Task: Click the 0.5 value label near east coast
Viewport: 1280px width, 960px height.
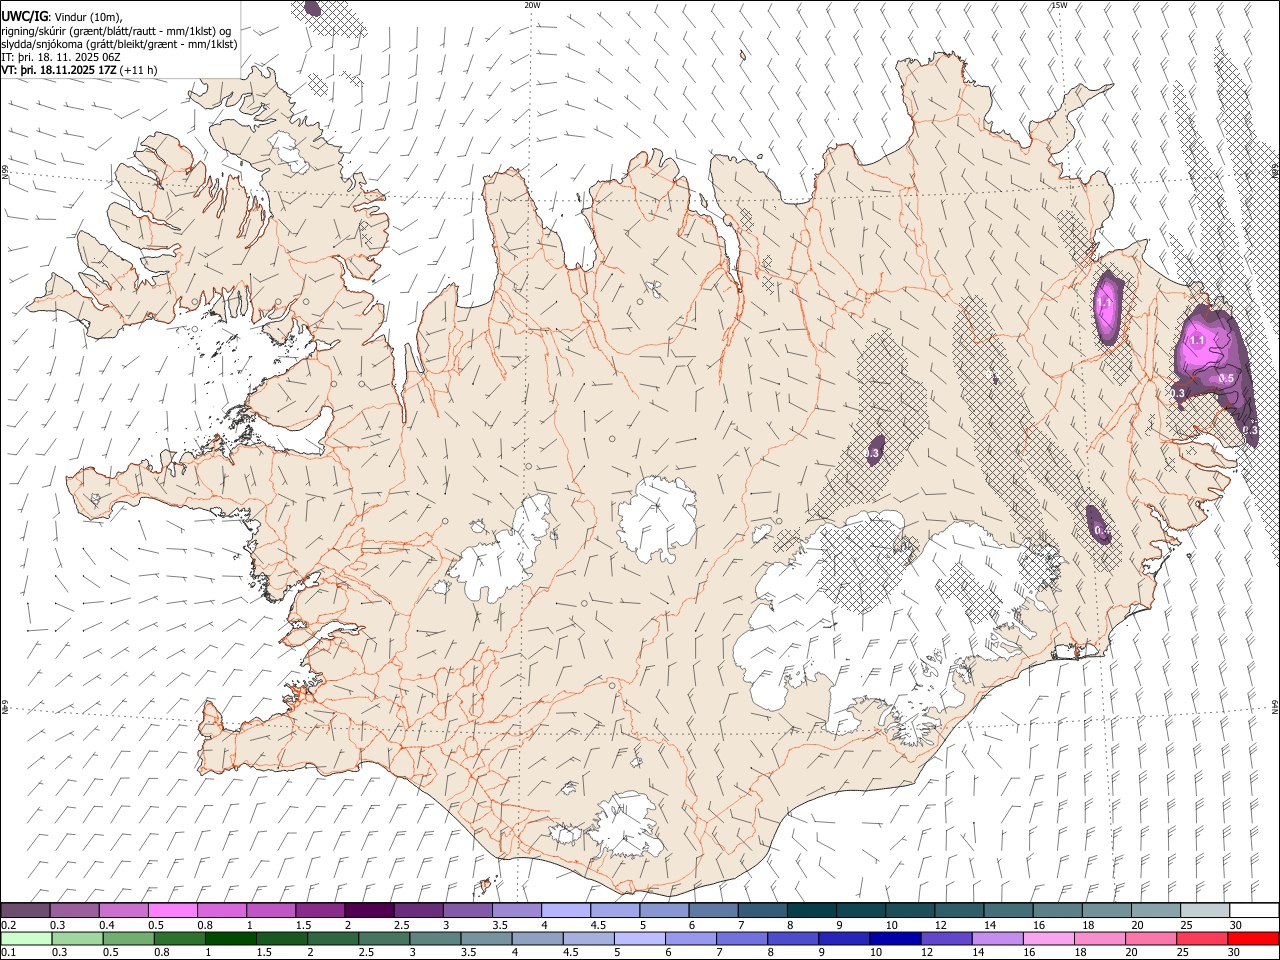Action: [1225, 379]
